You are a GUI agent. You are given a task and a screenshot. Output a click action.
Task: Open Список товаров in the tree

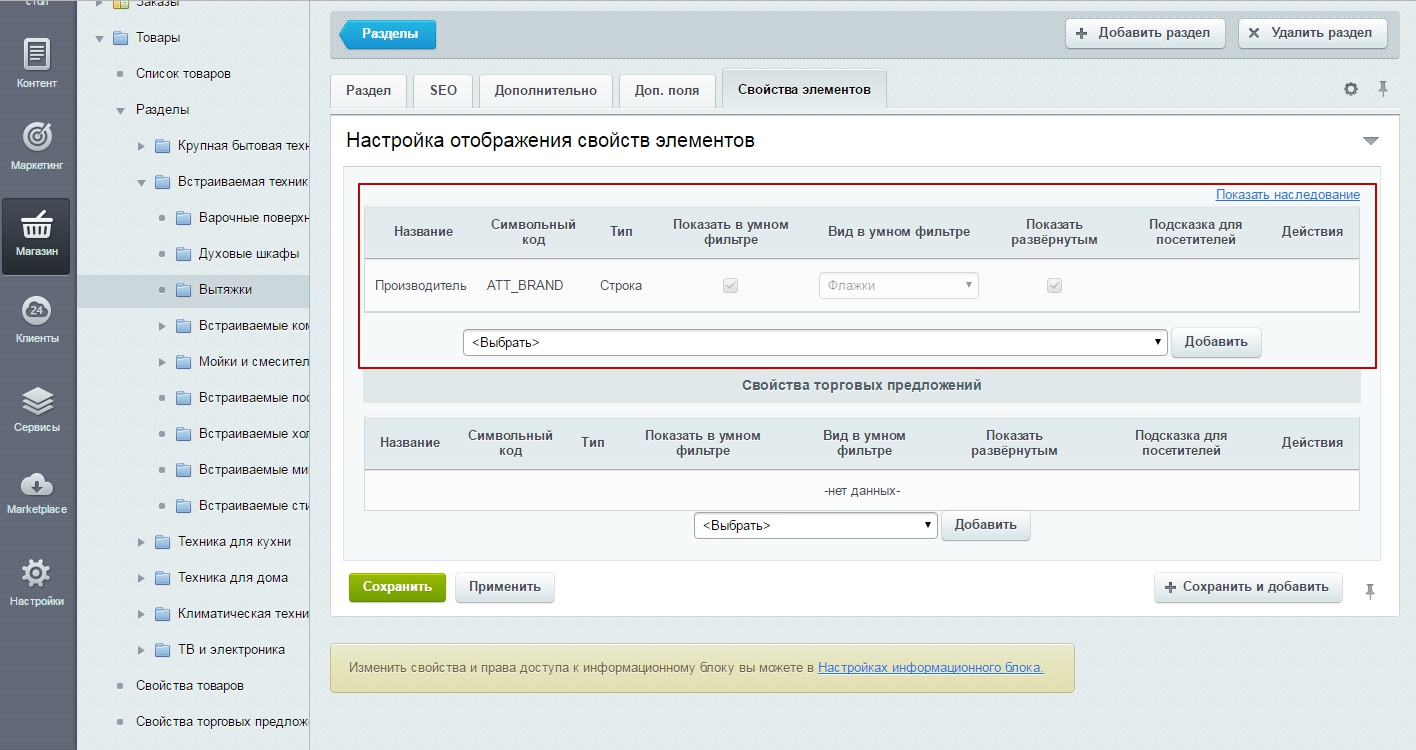(x=183, y=74)
